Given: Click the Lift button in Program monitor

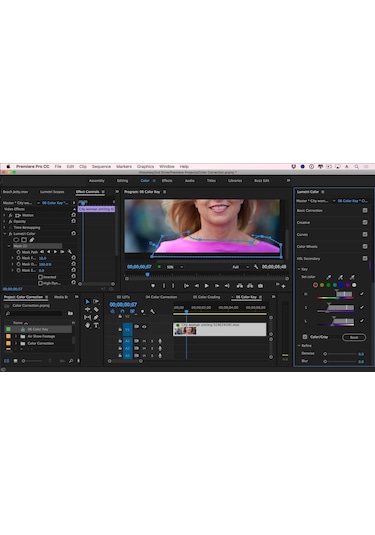Looking at the screenshot, I should (240, 286).
